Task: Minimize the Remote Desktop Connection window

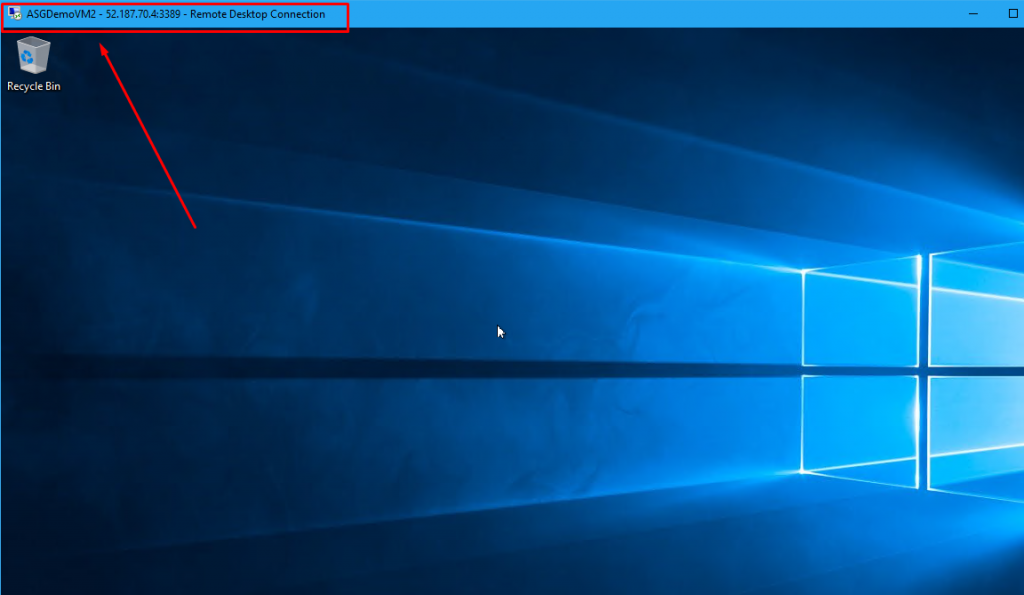Action: pyautogui.click(x=973, y=14)
